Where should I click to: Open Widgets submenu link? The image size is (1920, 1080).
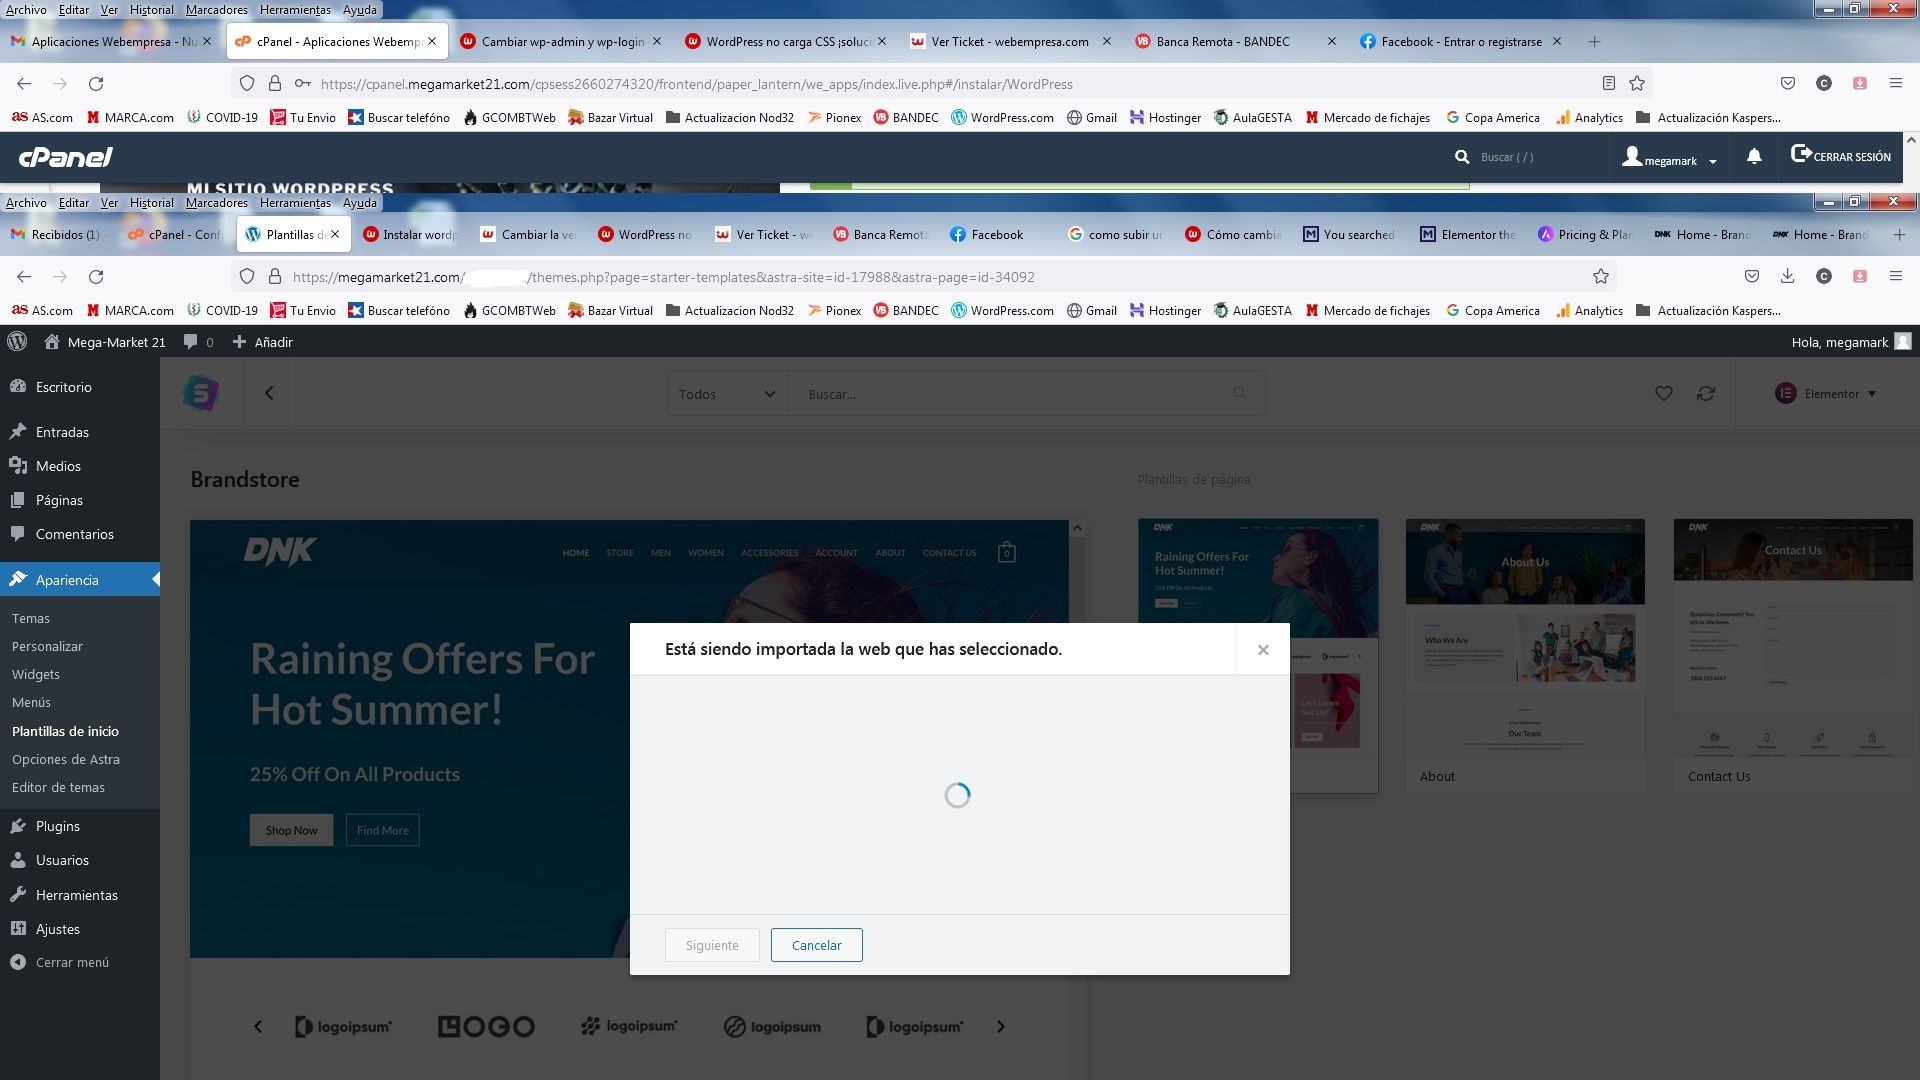click(36, 674)
